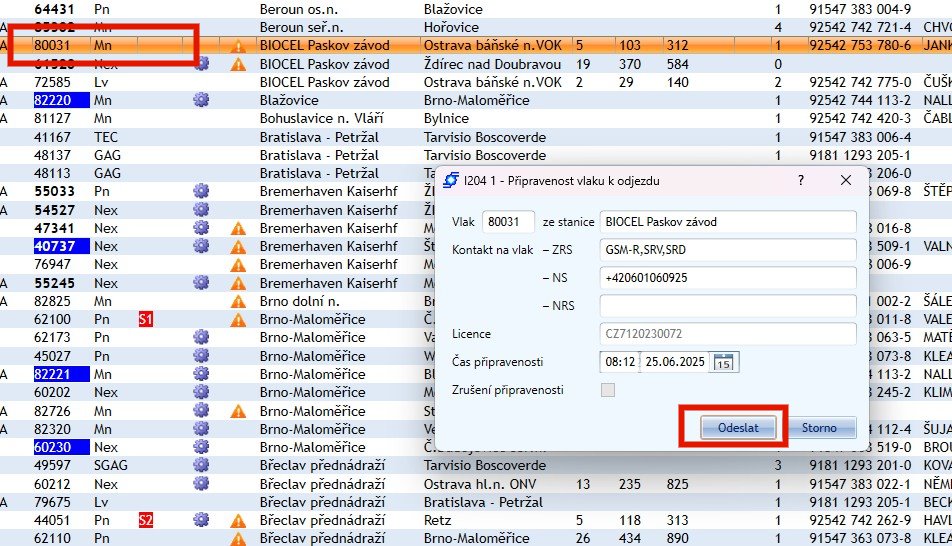The image size is (952, 546).
Task: Click the date field showing 25.06.2025
Action: click(674, 361)
